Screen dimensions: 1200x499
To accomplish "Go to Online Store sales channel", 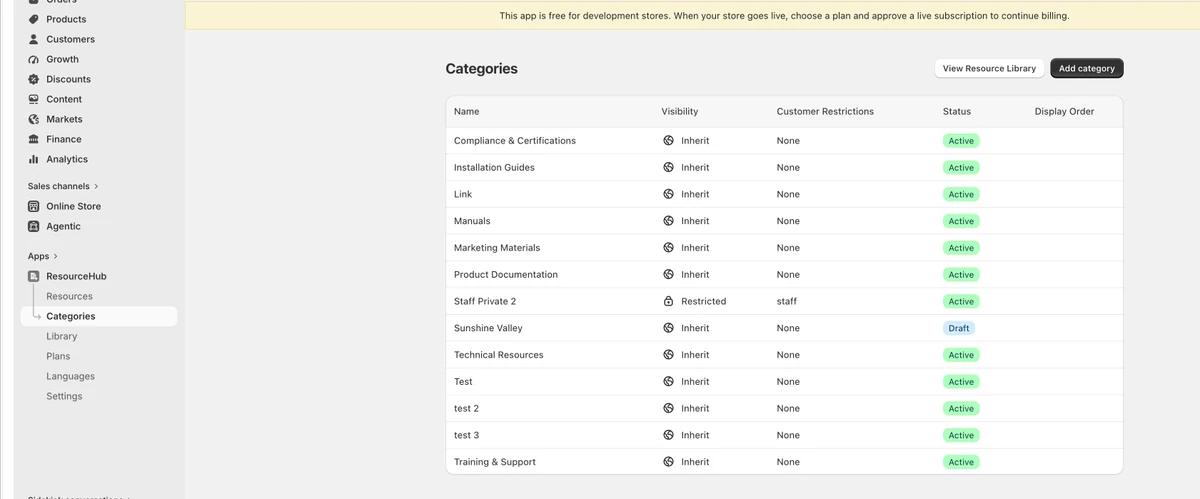I will [73, 206].
